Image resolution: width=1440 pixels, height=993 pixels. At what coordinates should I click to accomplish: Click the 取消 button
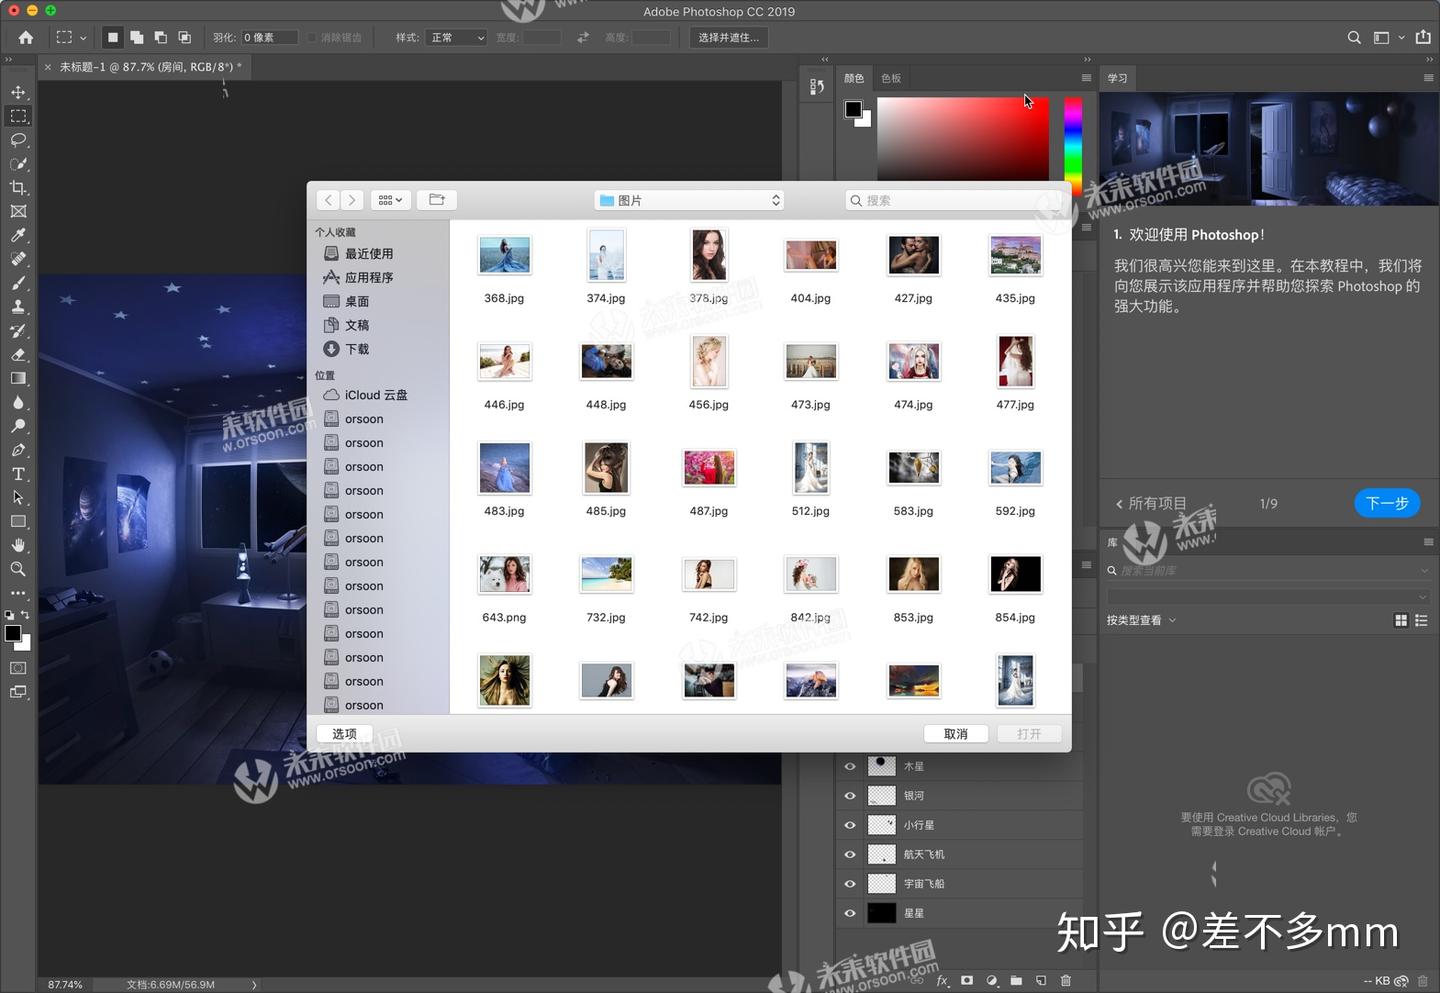coord(955,734)
